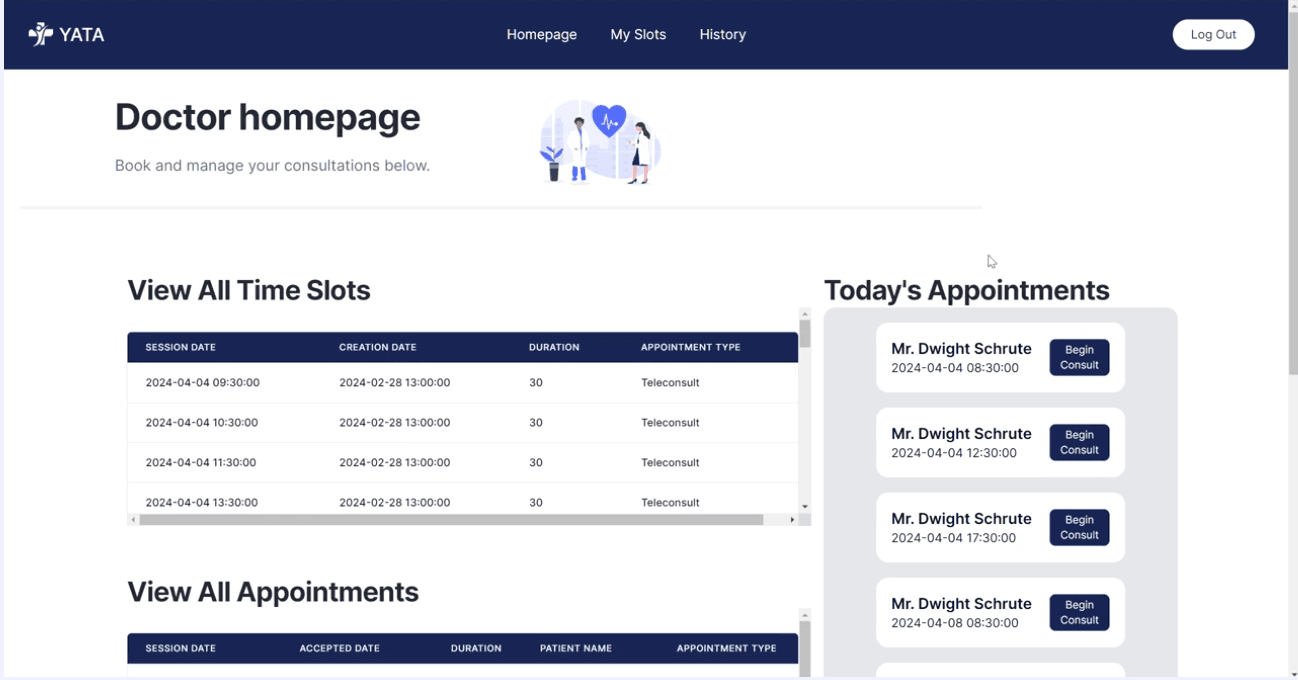Viewport: 1298px width, 680px height.
Task: Click Teleconsult in the 10:30:00 slot row
Action: [x=670, y=423]
